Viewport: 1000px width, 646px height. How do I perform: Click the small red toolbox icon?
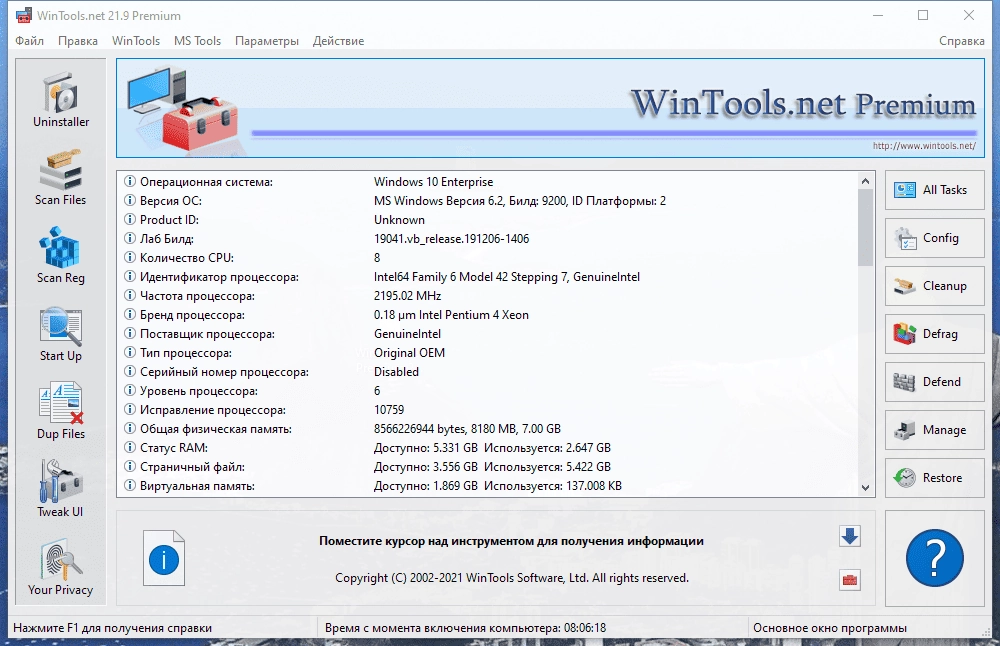849,580
